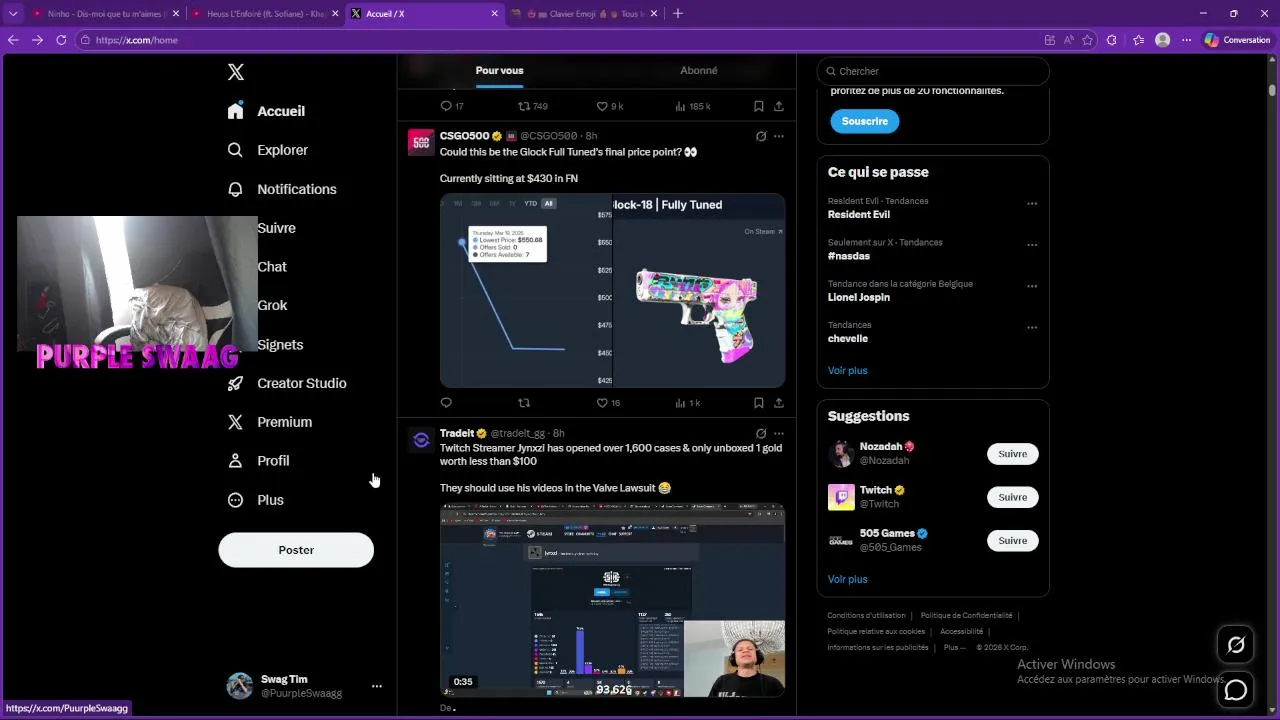The width and height of the screenshot is (1280, 720).
Task: Reload the page with the refresh button
Action: coord(61,40)
